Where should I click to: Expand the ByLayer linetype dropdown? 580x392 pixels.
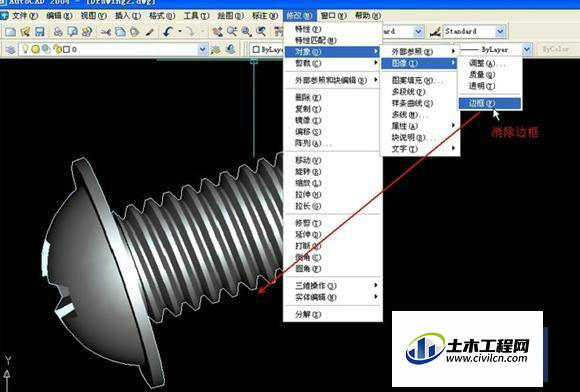pyautogui.click(x=527, y=49)
